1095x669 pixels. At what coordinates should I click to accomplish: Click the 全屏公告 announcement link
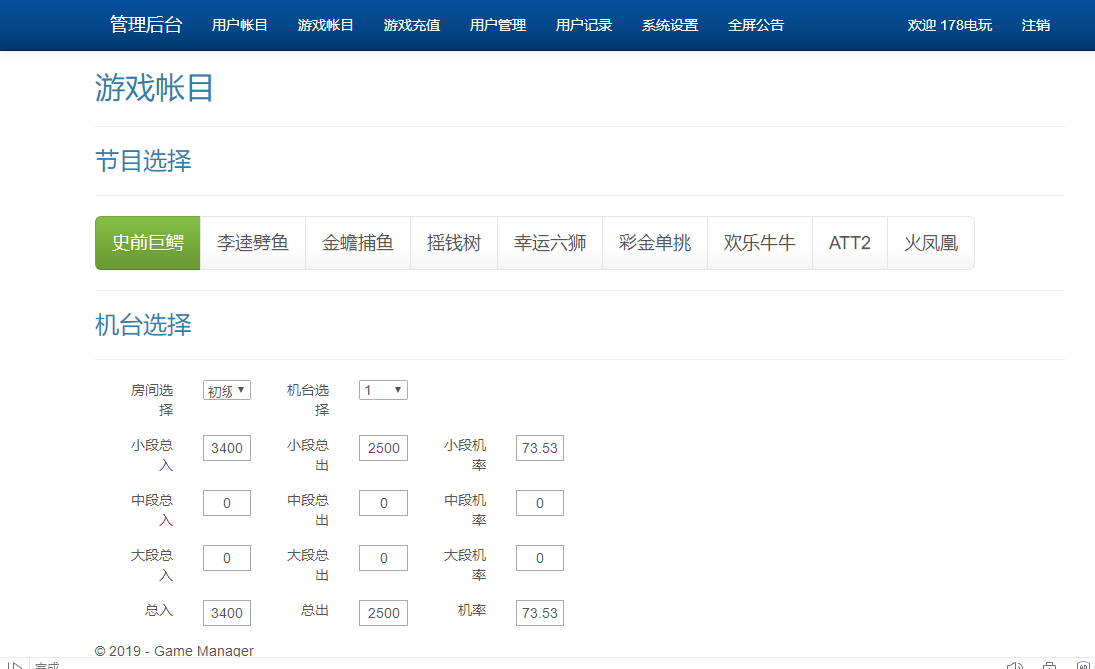pyautogui.click(x=757, y=25)
